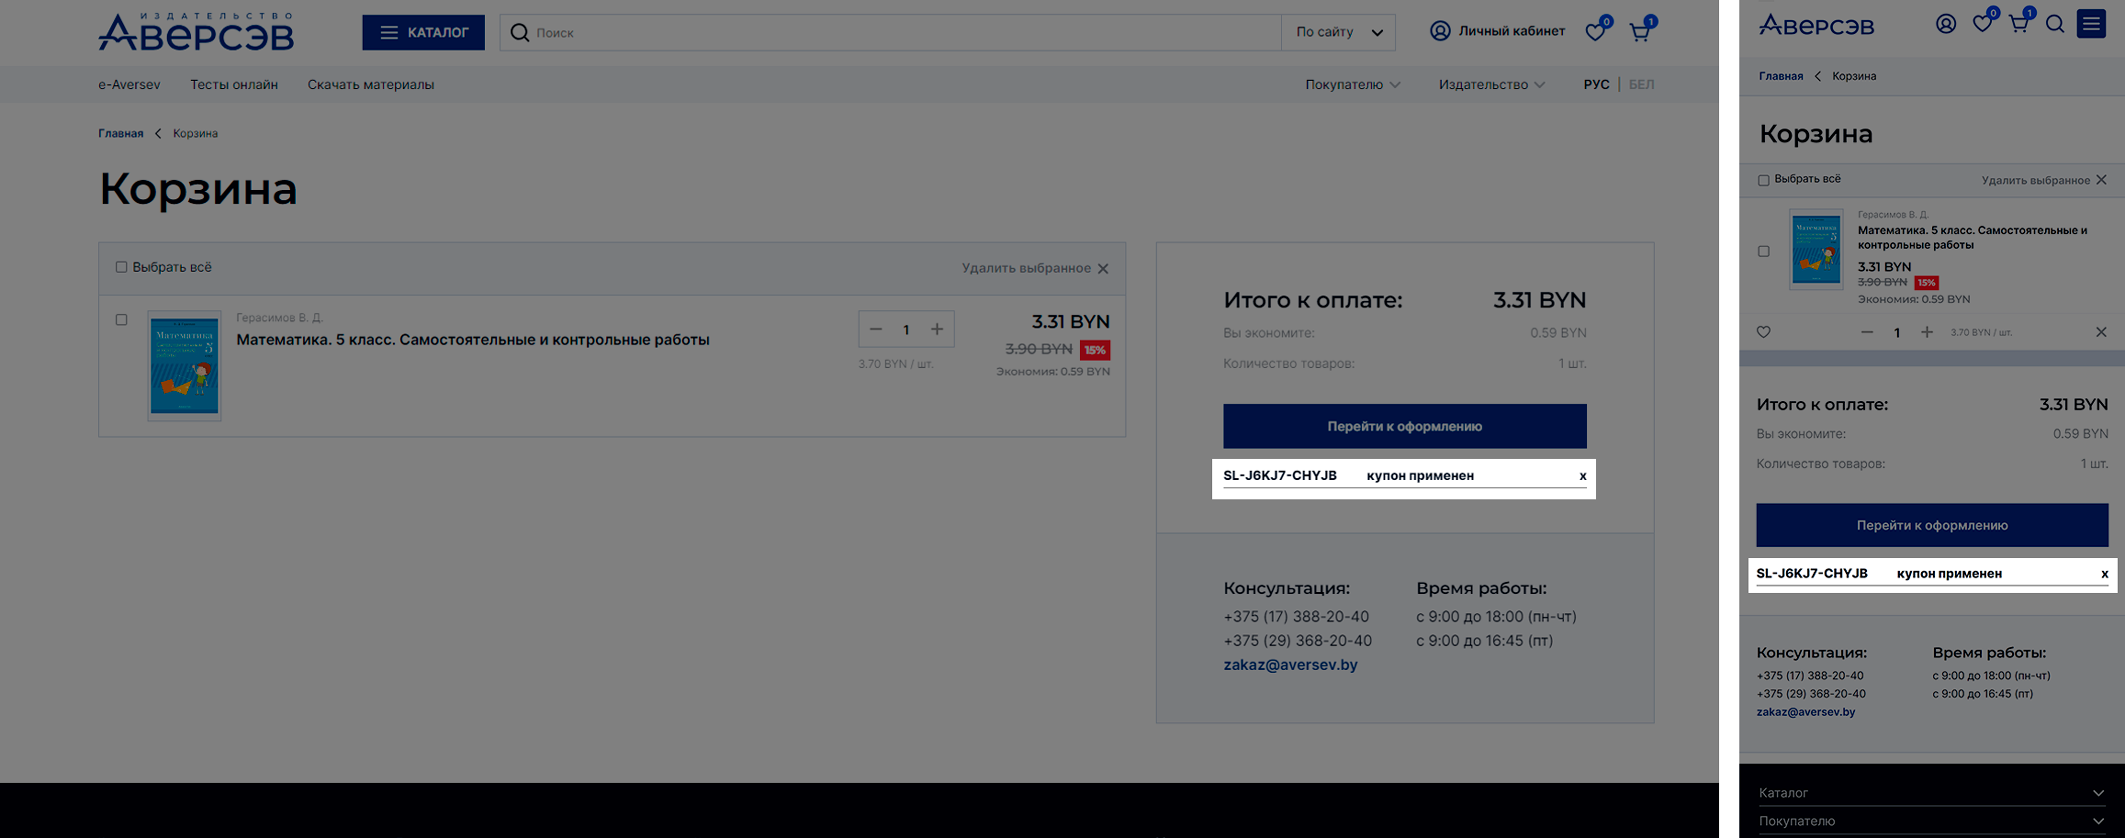Open the "Тесты онлайн" menu item
Image resolution: width=2125 pixels, height=838 pixels.
click(234, 85)
